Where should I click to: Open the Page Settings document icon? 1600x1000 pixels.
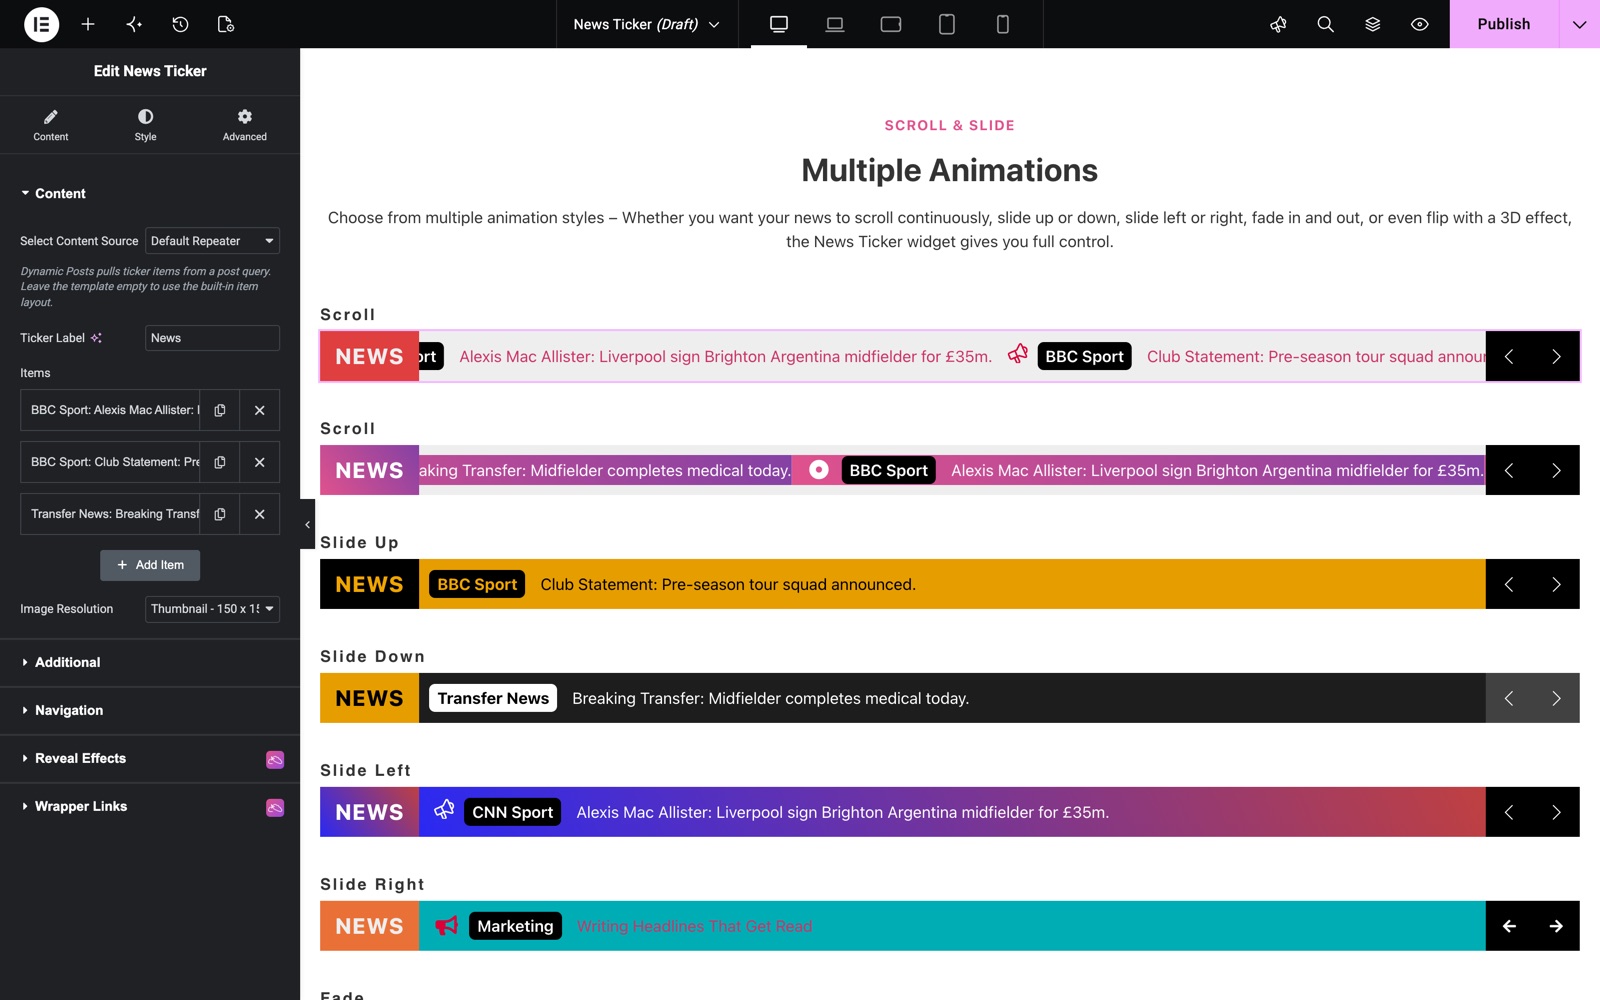226,24
